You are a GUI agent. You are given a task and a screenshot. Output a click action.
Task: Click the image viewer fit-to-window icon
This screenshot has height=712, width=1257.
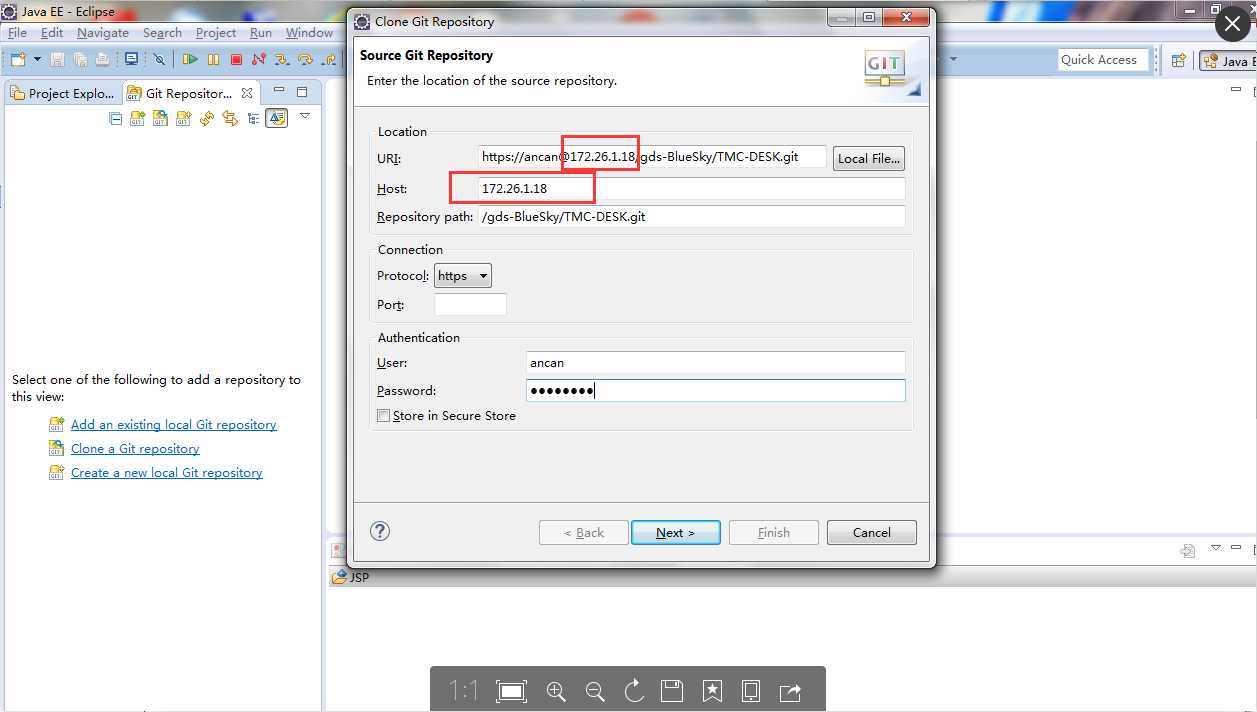(512, 691)
